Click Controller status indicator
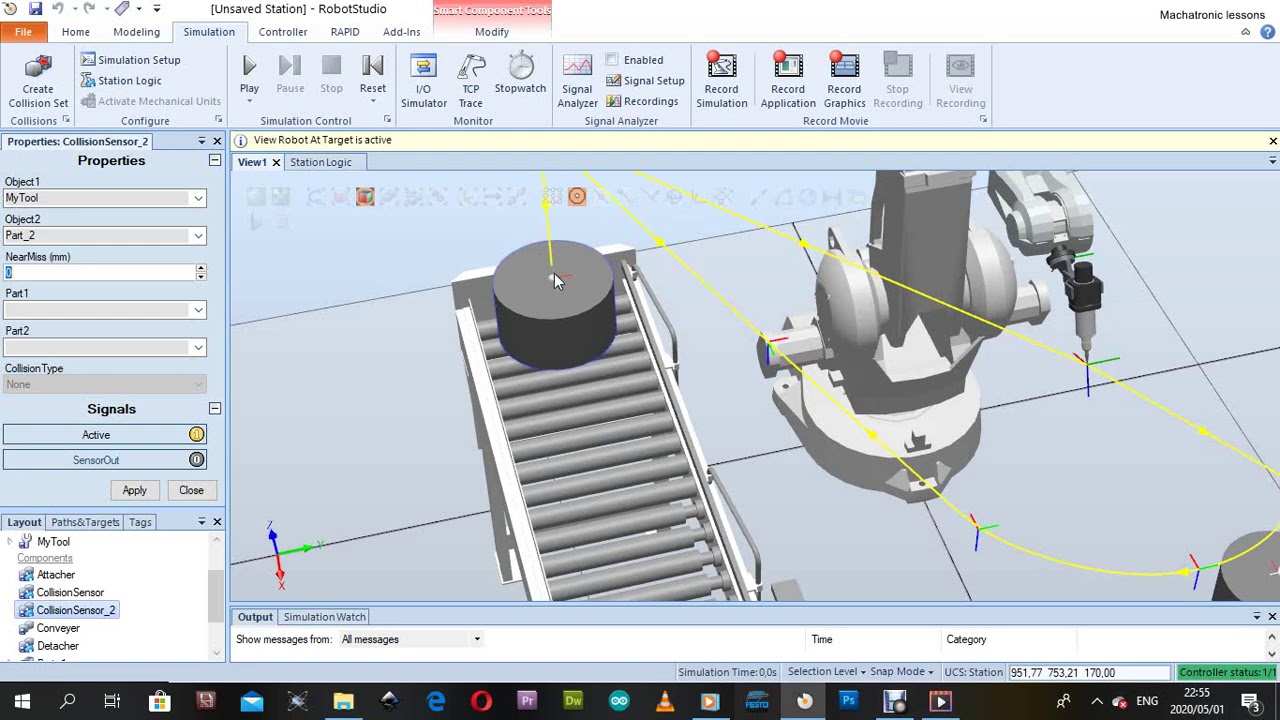 (x=1227, y=672)
